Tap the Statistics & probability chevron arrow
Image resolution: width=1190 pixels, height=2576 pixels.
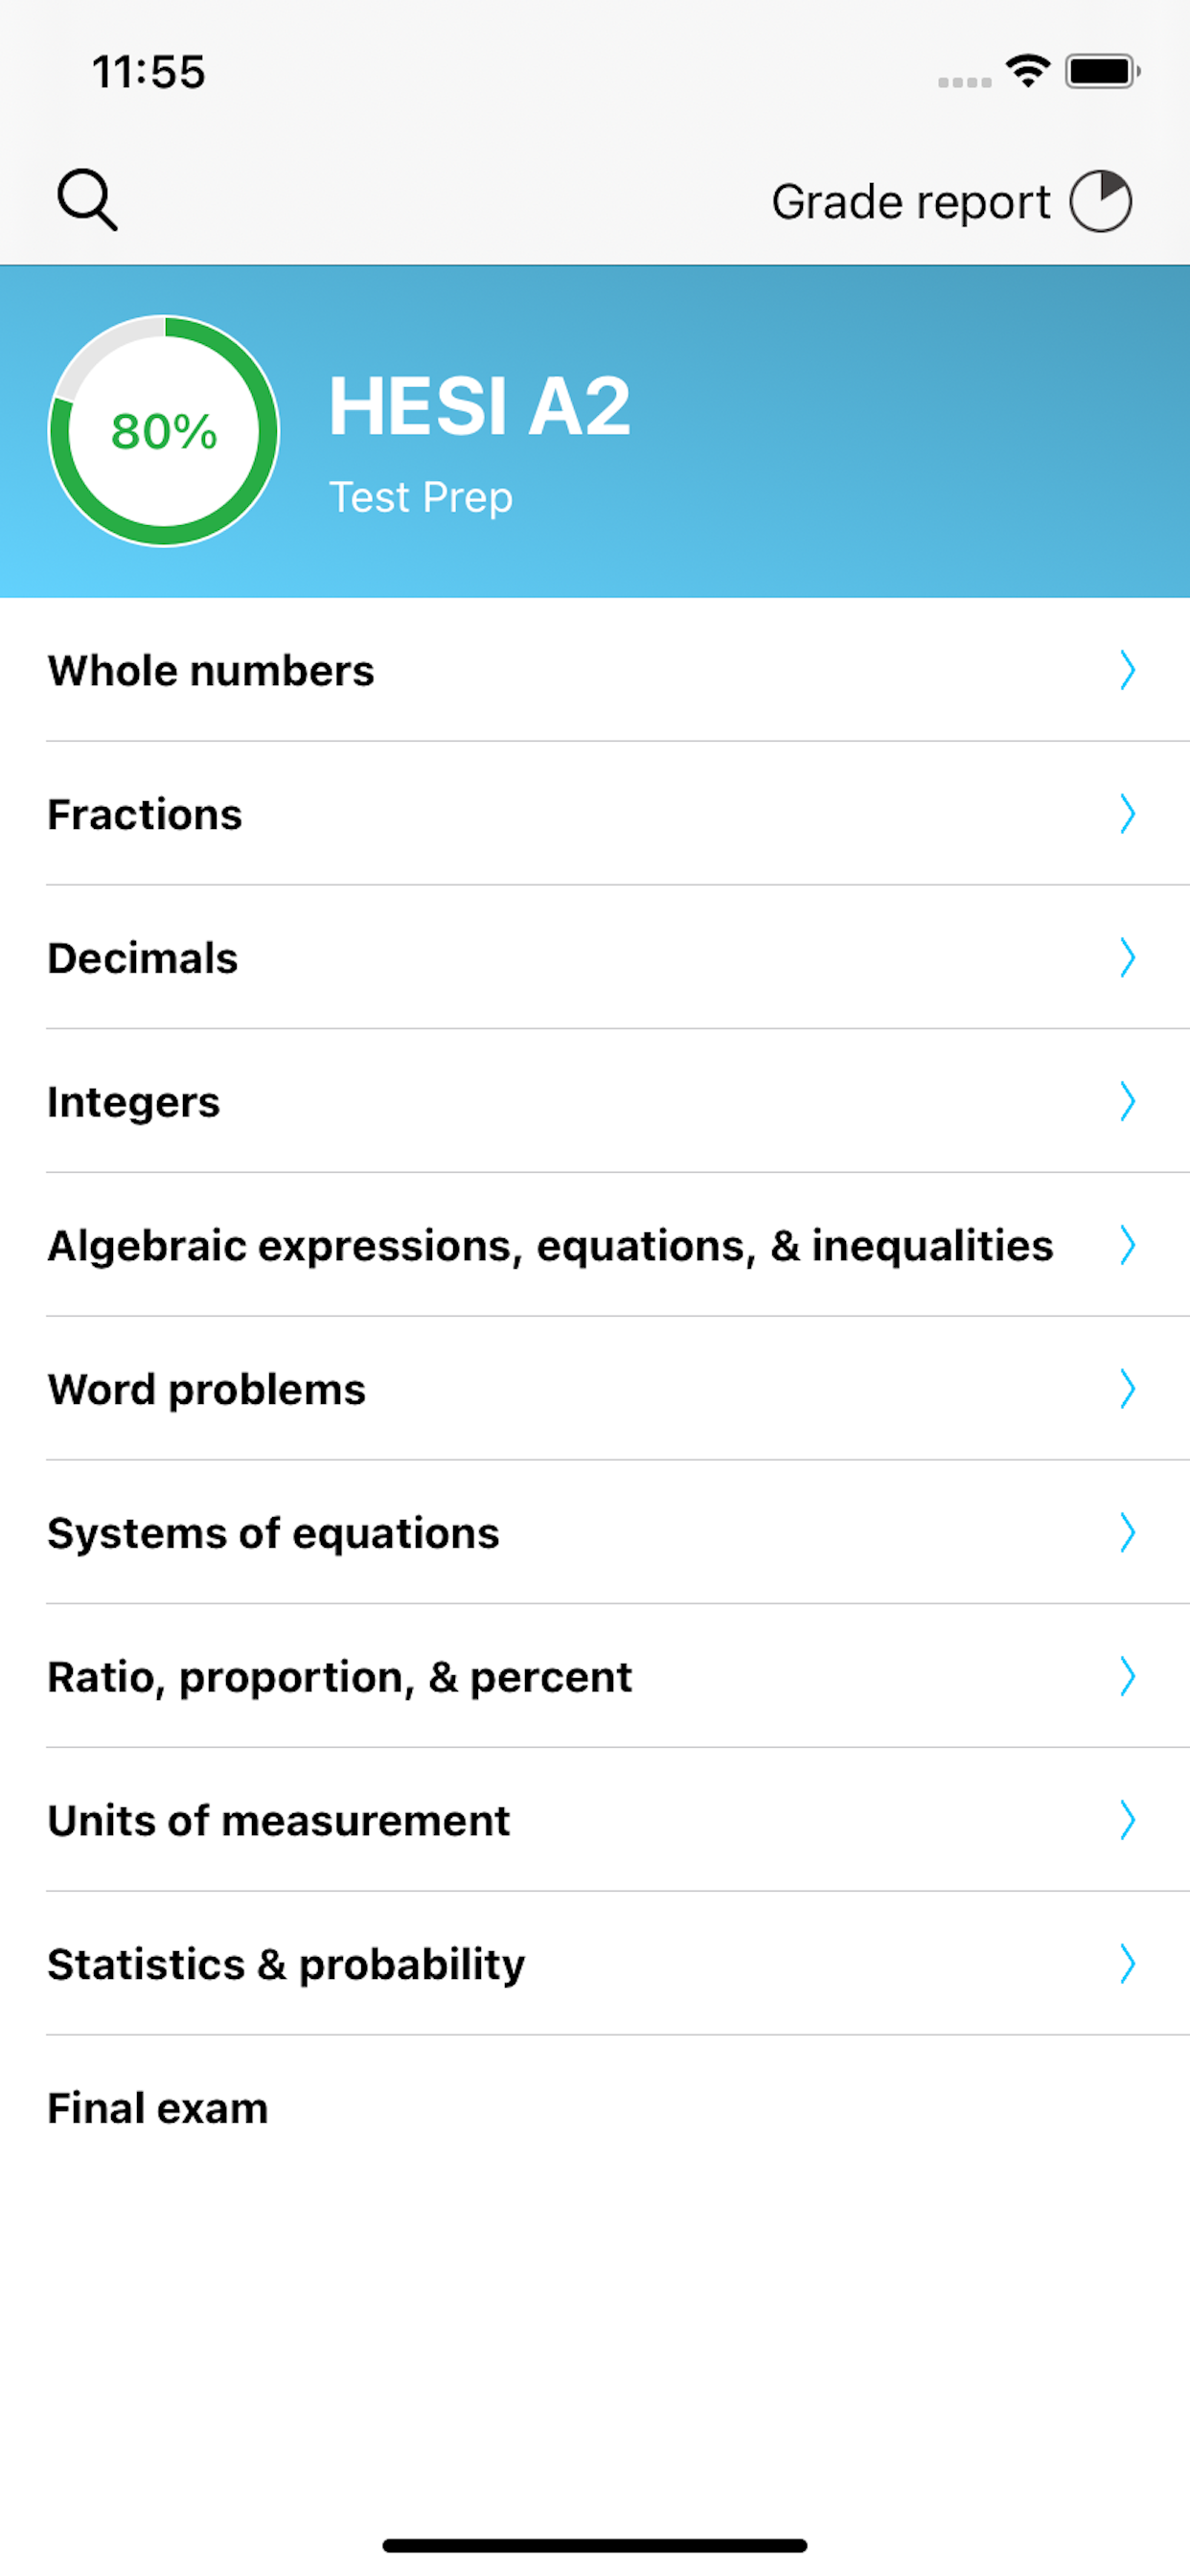pos(1127,1965)
